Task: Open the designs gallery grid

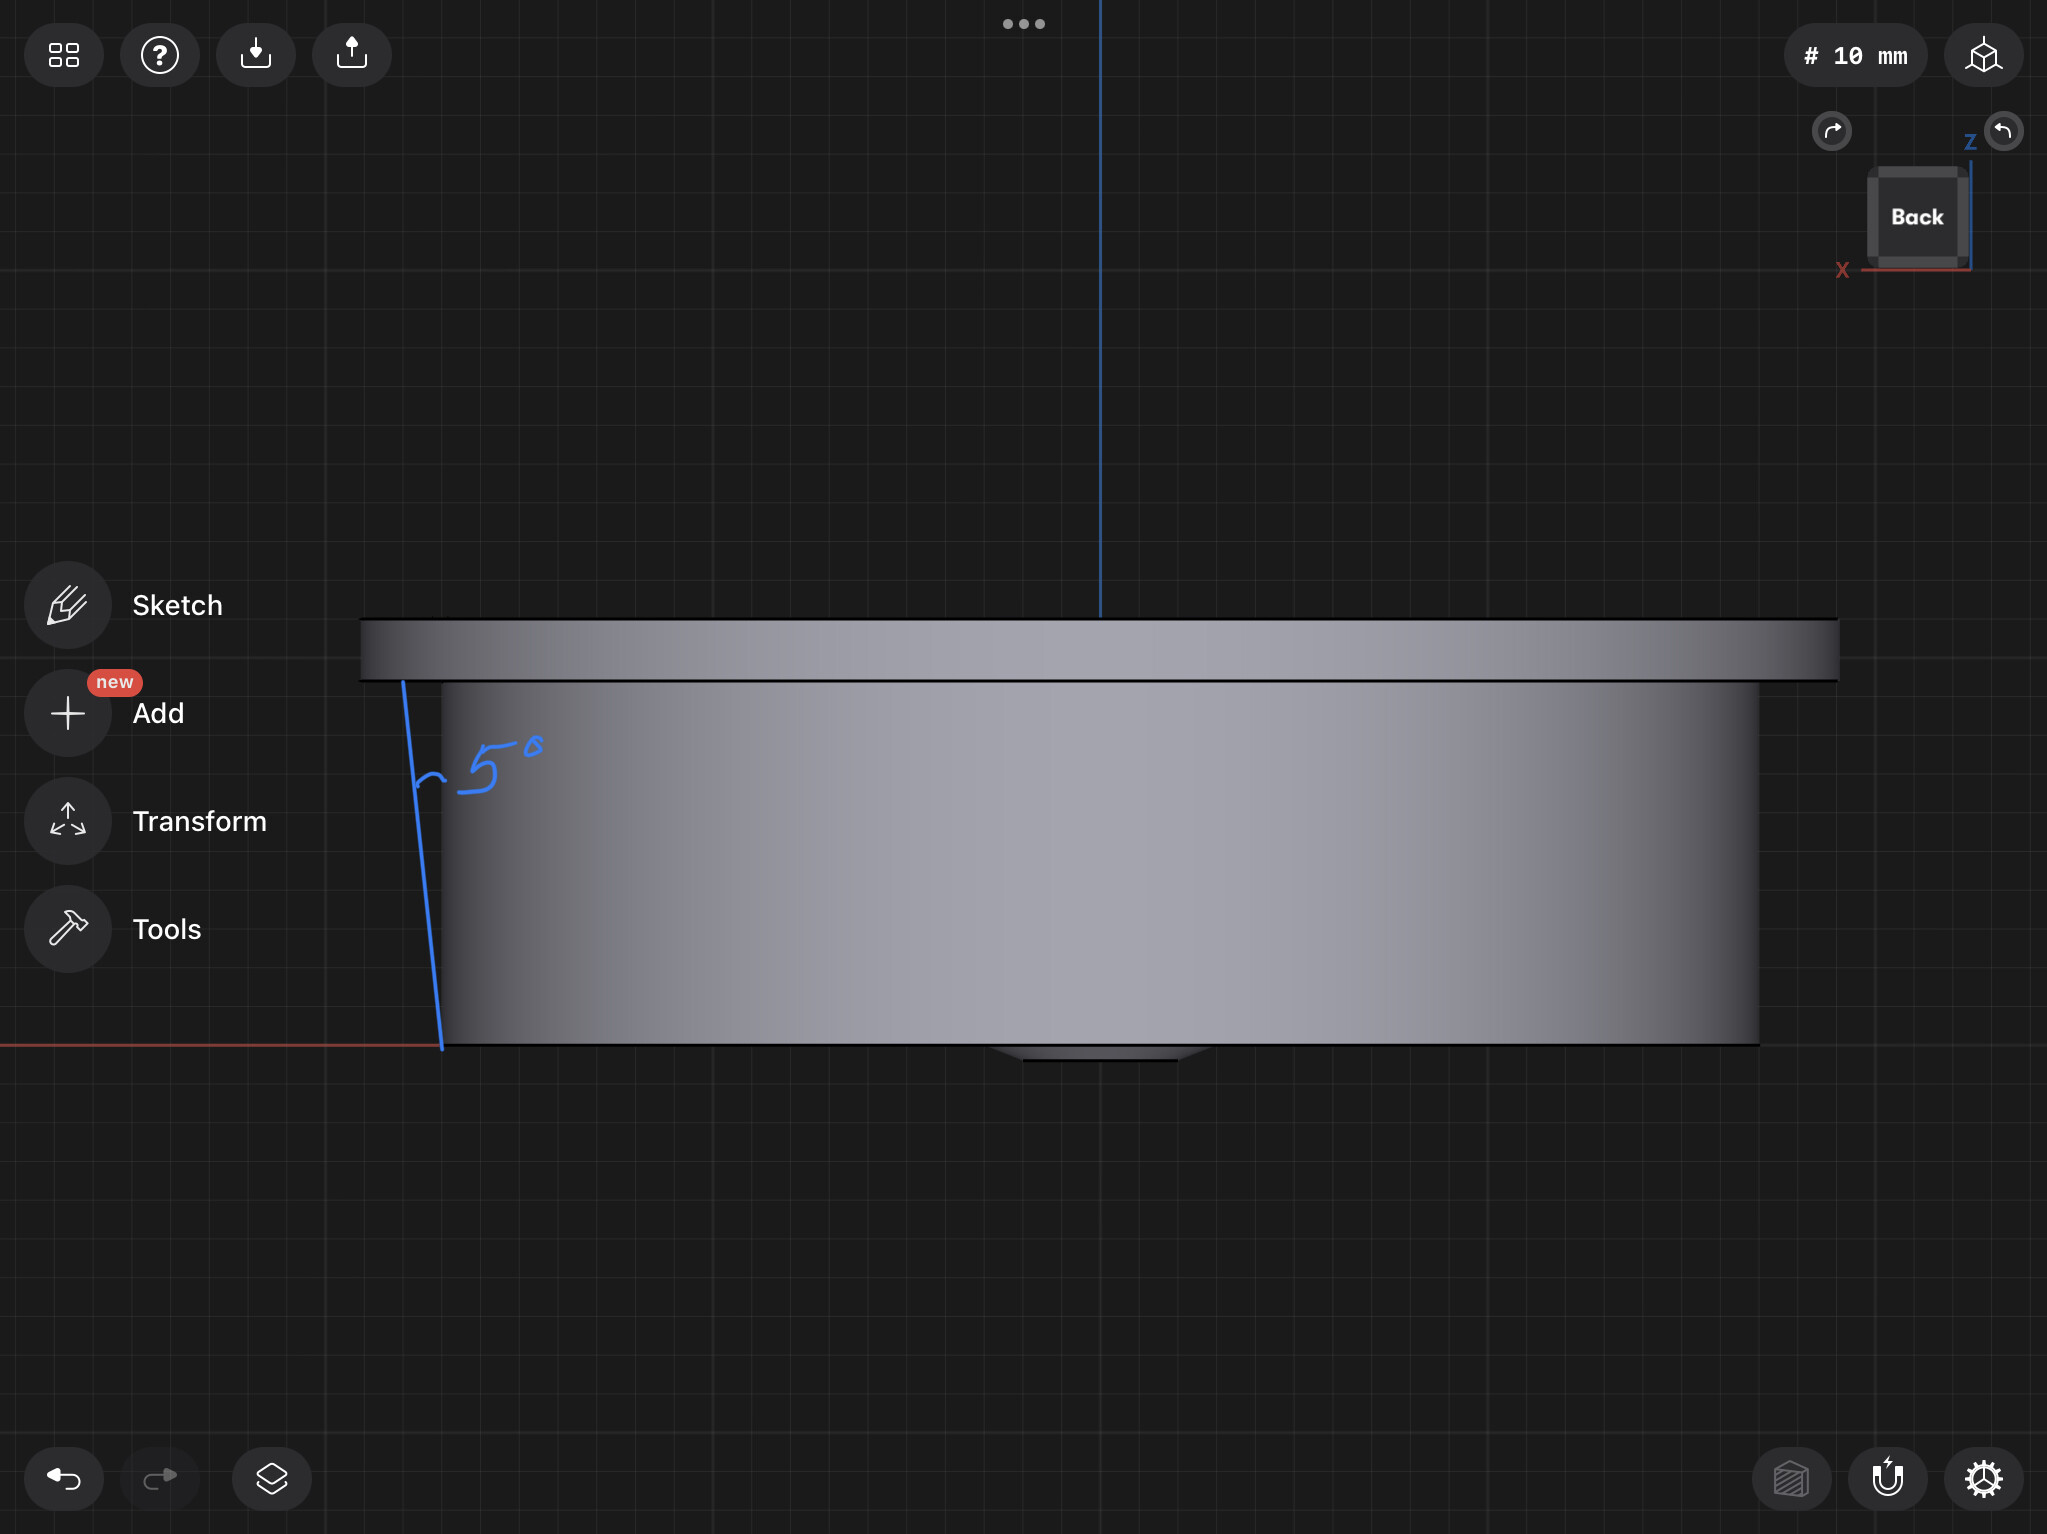Action: [63, 55]
